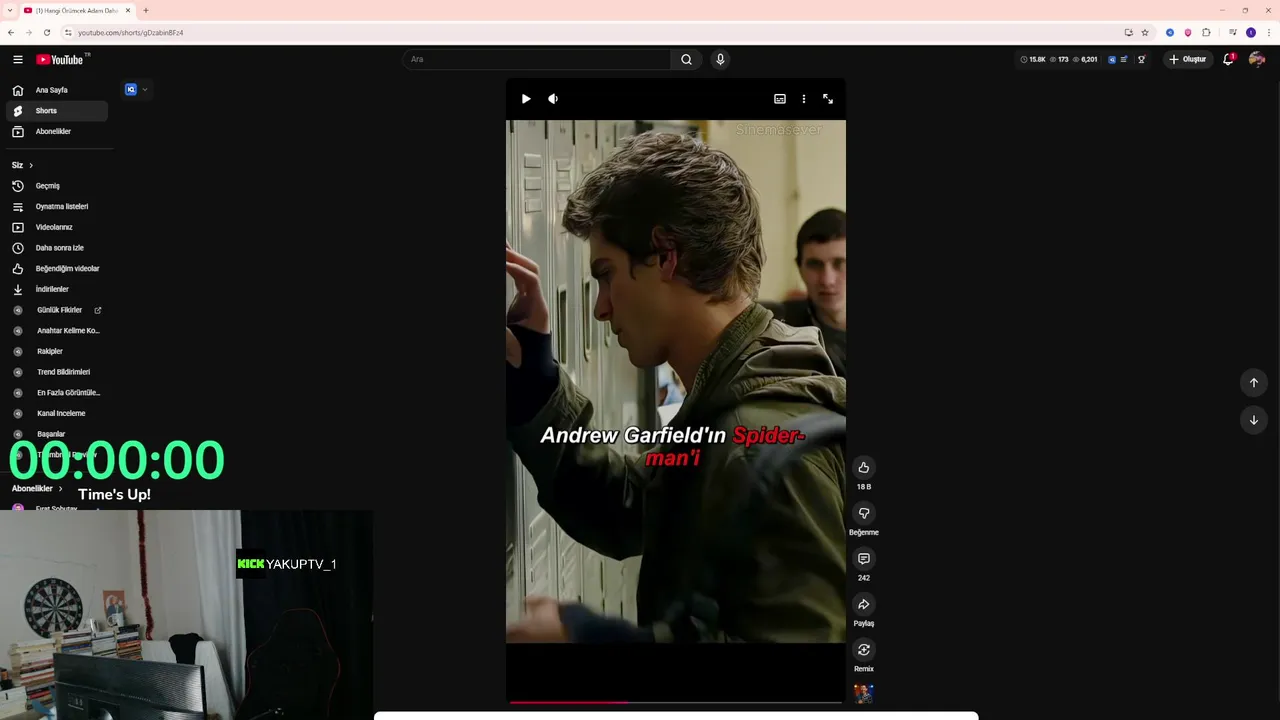Viewport: 1280px width, 720px height.
Task: Open Anahtar Kelime Ko... tool
Action: pos(57,331)
